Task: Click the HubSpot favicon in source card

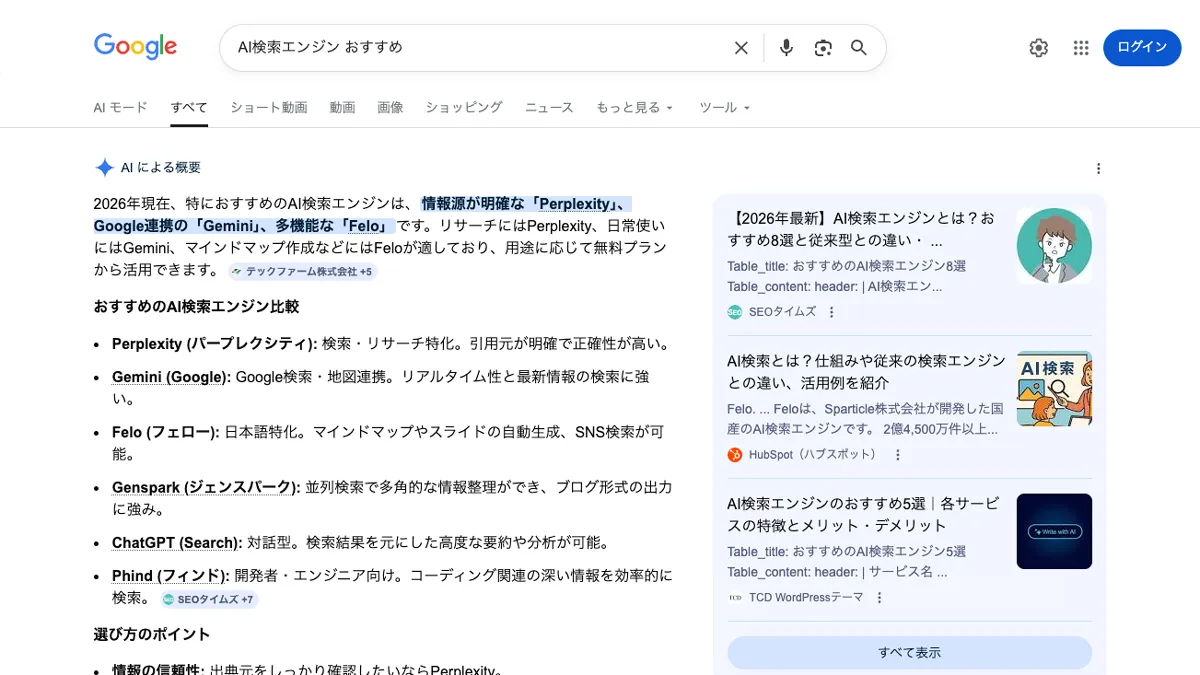Action: pyautogui.click(x=735, y=455)
